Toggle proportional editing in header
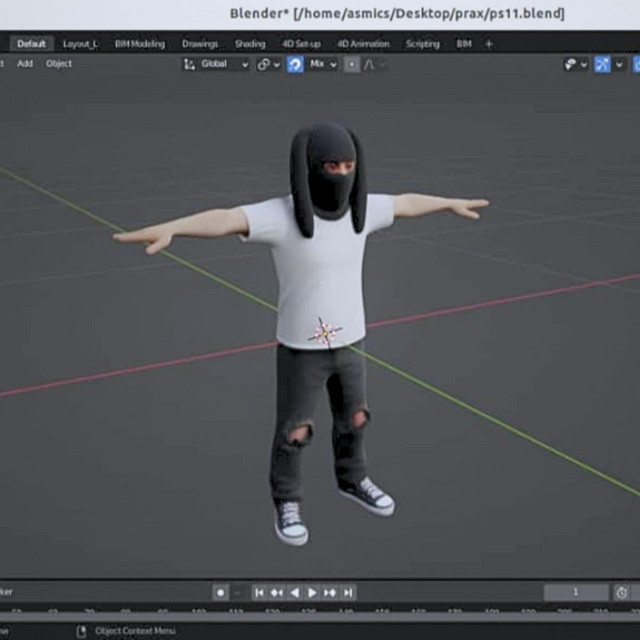Image resolution: width=640 pixels, height=640 pixels. pyautogui.click(x=352, y=64)
